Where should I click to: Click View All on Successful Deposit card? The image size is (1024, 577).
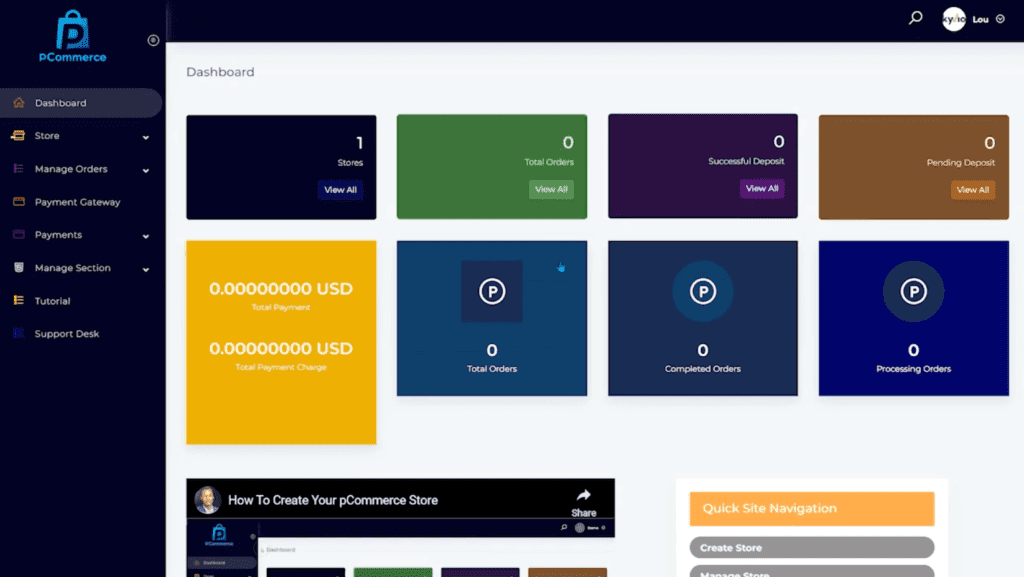click(762, 189)
